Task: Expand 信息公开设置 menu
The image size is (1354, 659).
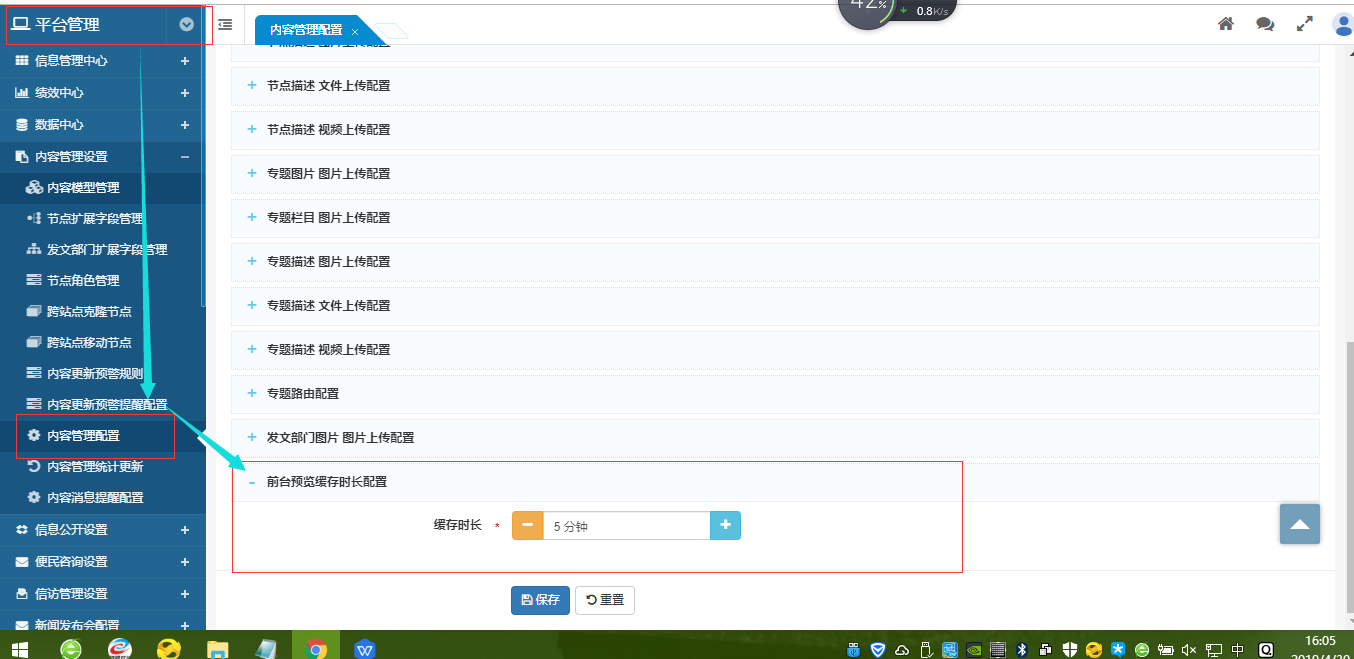Action: coord(103,530)
